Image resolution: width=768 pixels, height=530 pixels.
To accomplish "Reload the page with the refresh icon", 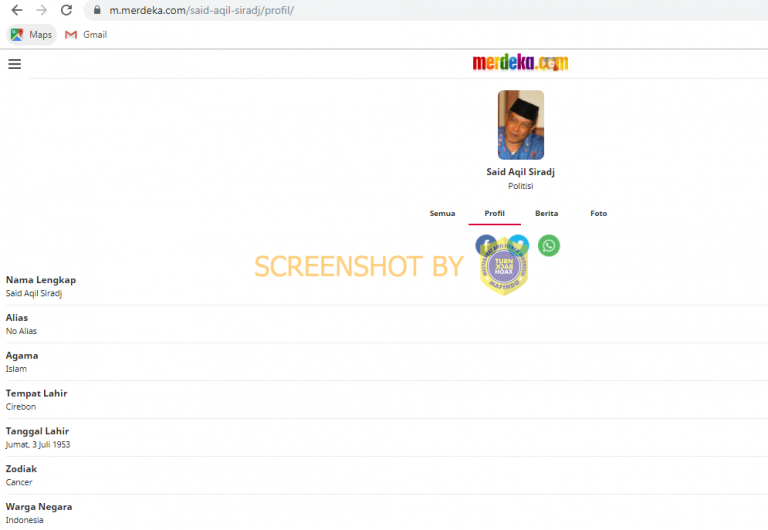I will [67, 10].
